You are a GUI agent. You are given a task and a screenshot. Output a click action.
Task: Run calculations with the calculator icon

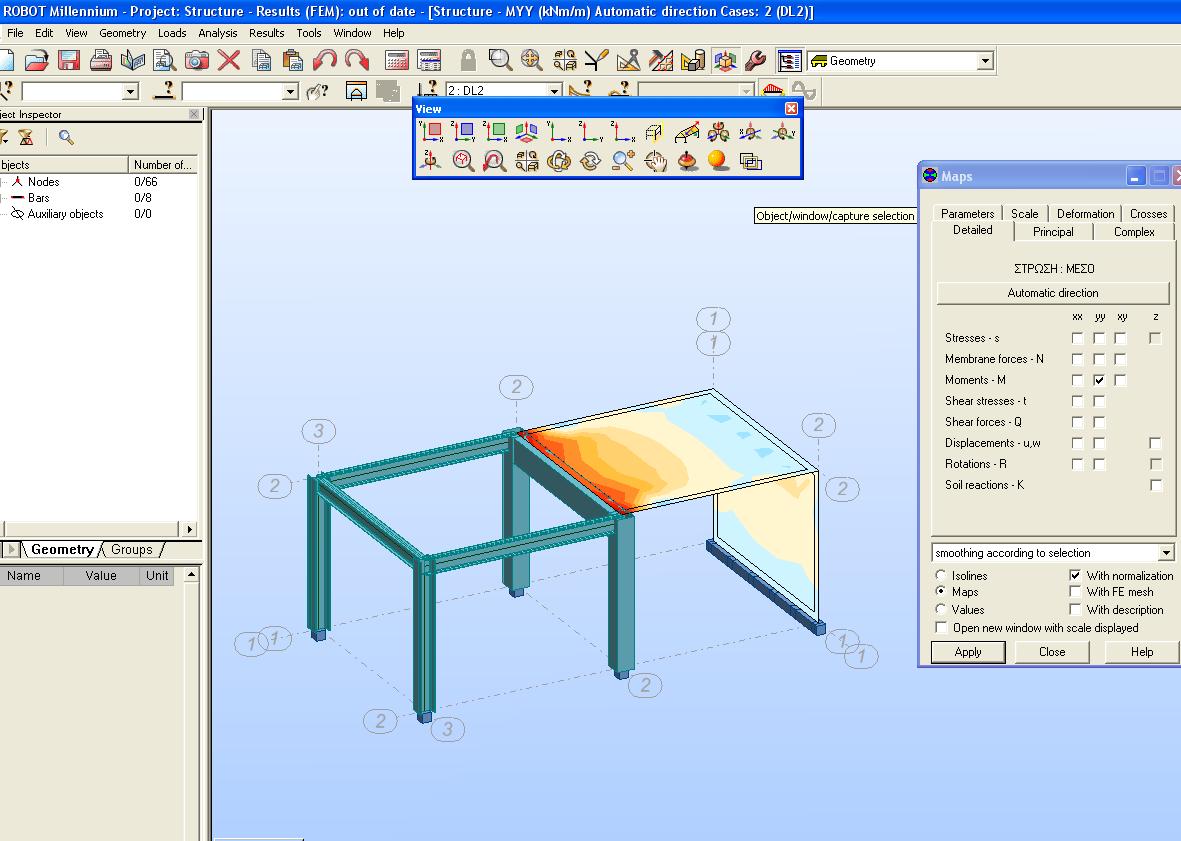(396, 60)
